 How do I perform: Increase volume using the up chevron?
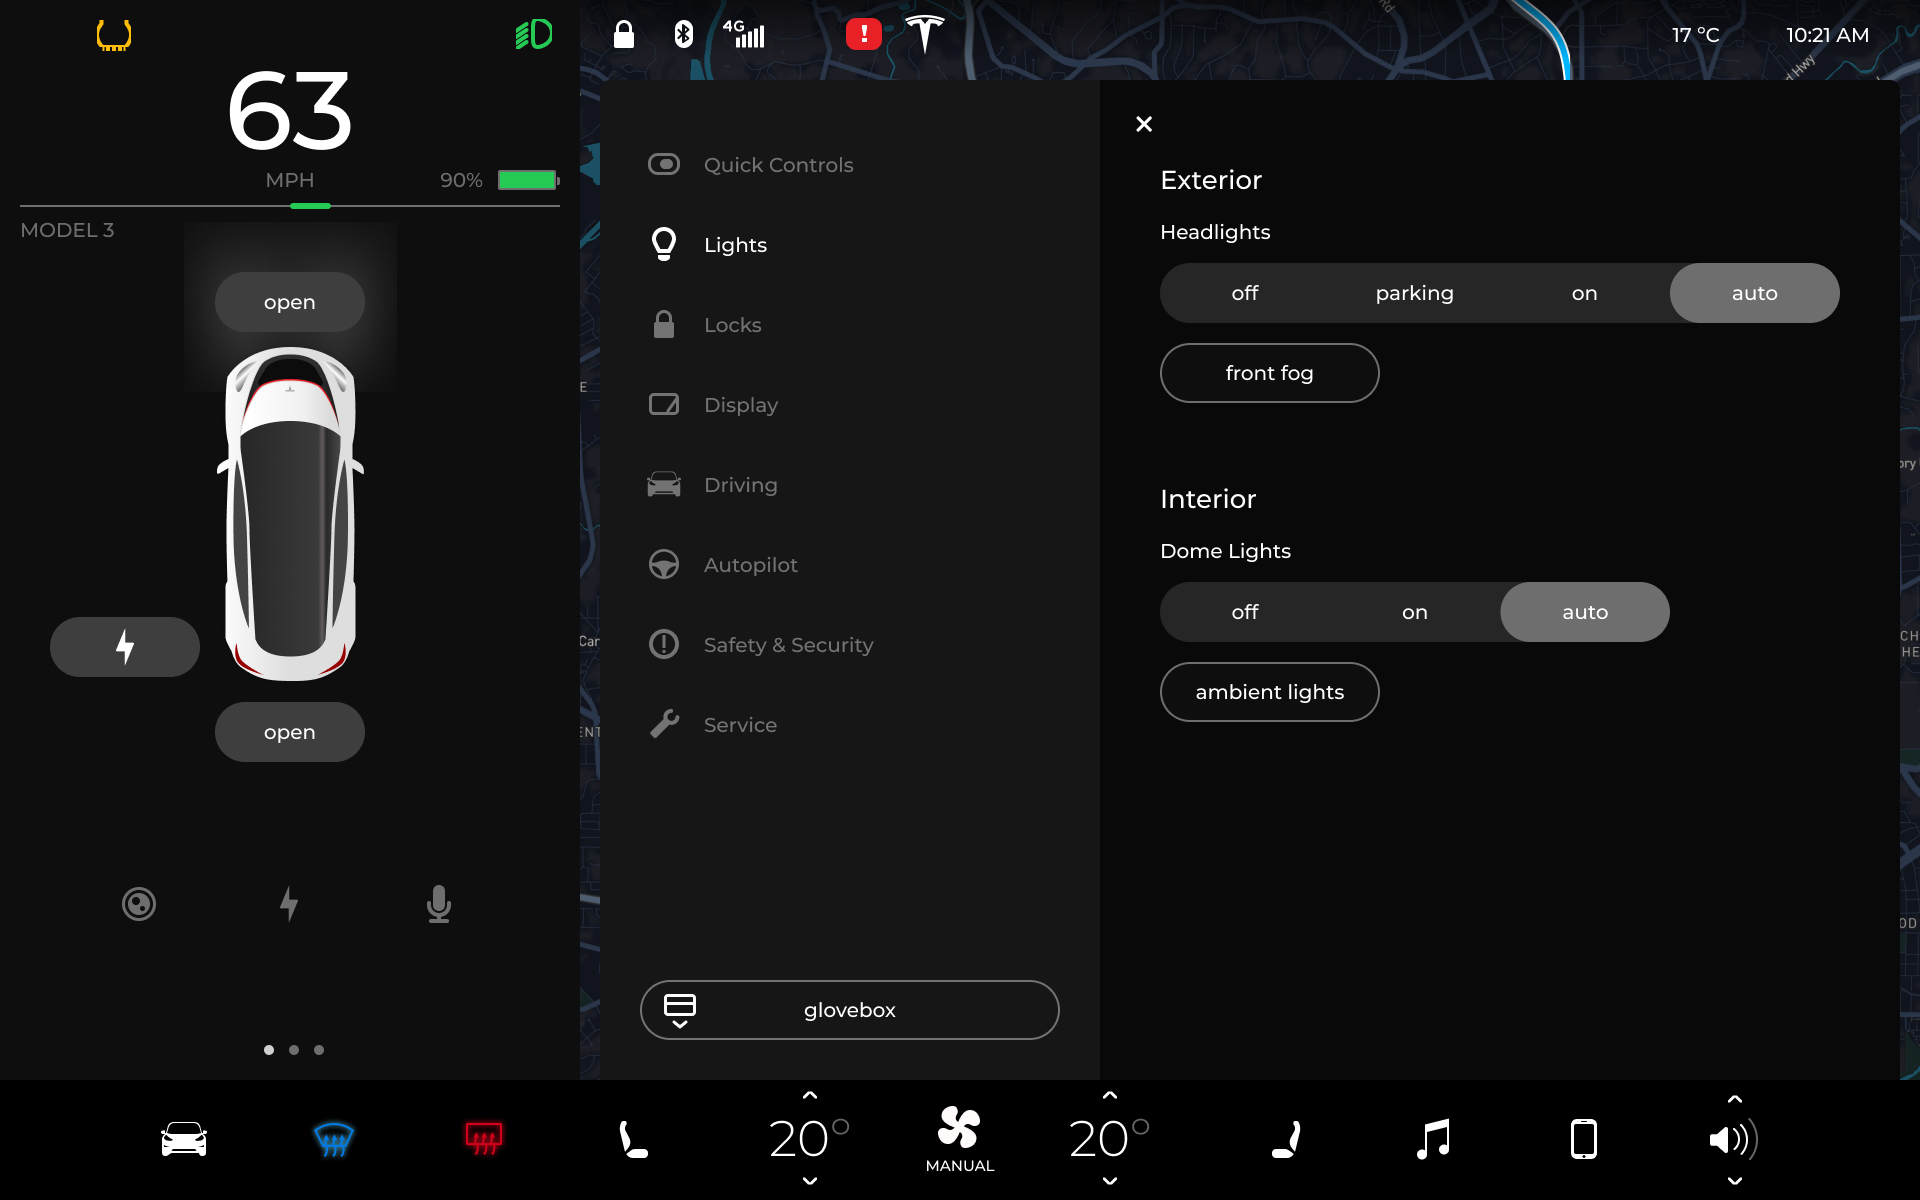tap(1735, 1099)
